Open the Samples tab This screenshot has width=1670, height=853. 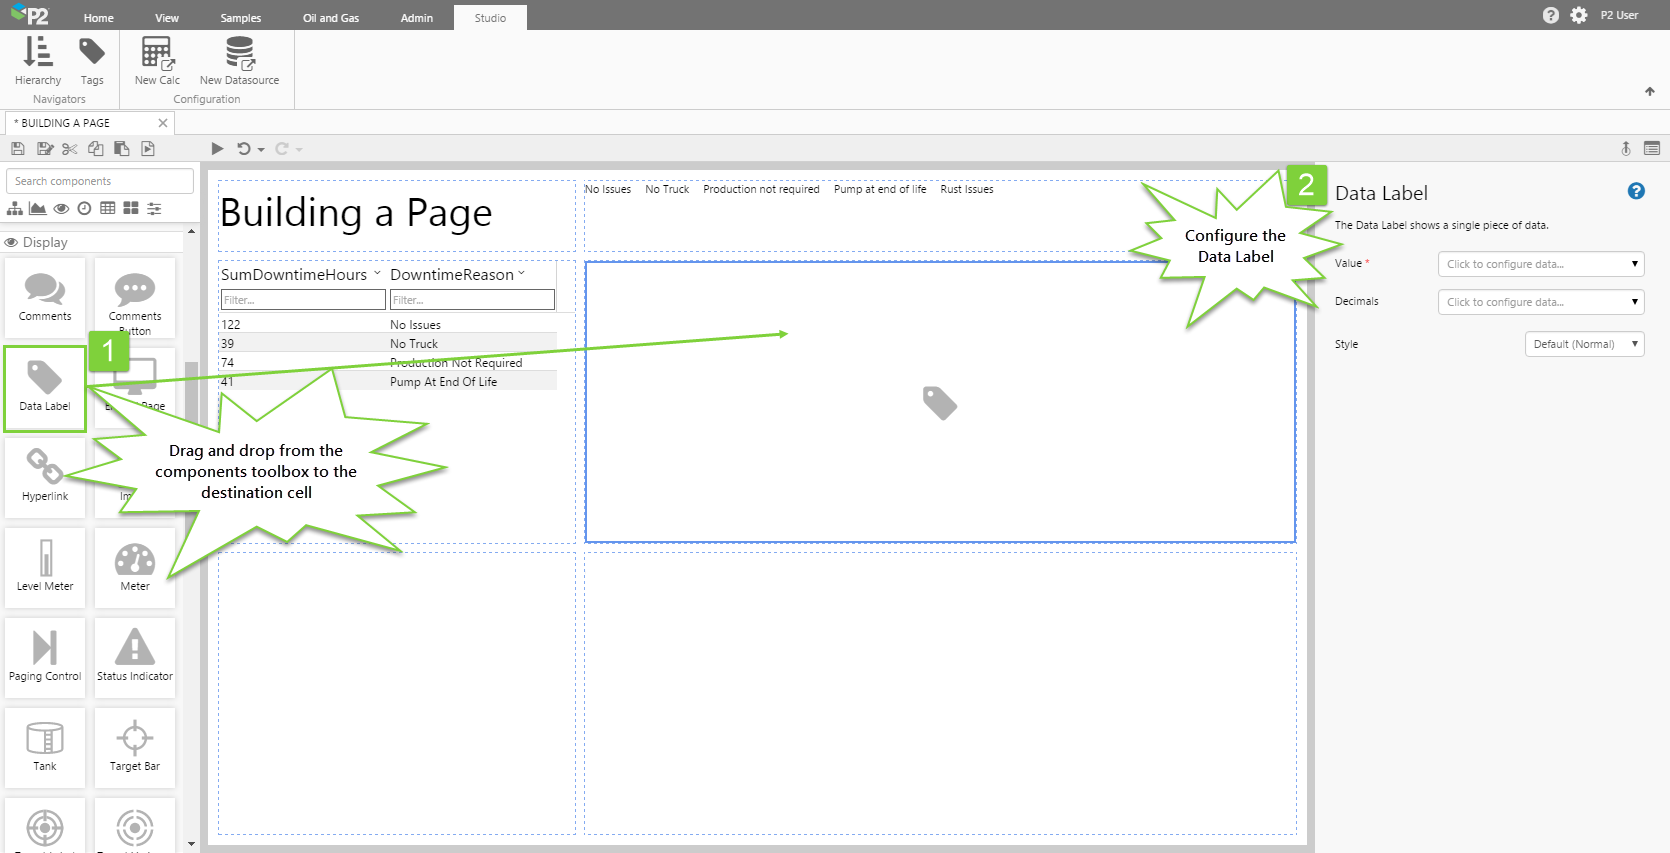pos(241,18)
